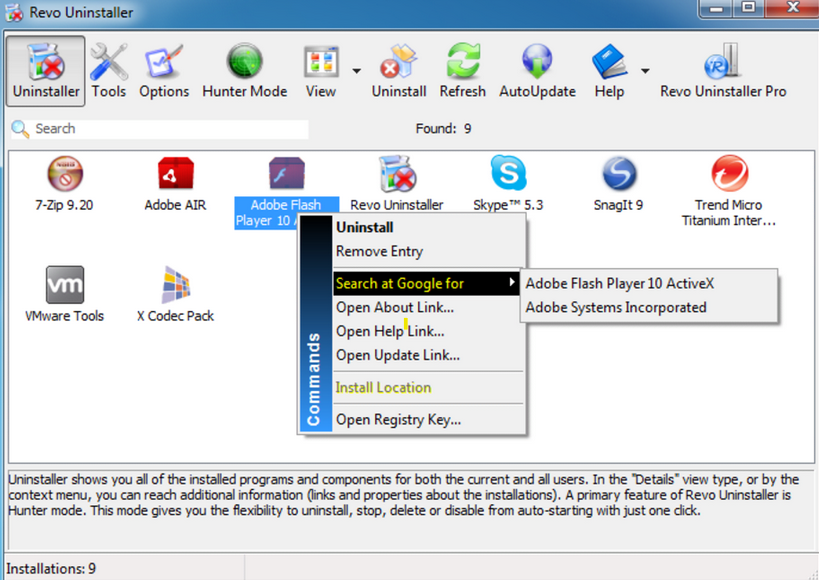819x580 pixels.
Task: Expand the Help dropdown arrow
Action: click(x=645, y=71)
